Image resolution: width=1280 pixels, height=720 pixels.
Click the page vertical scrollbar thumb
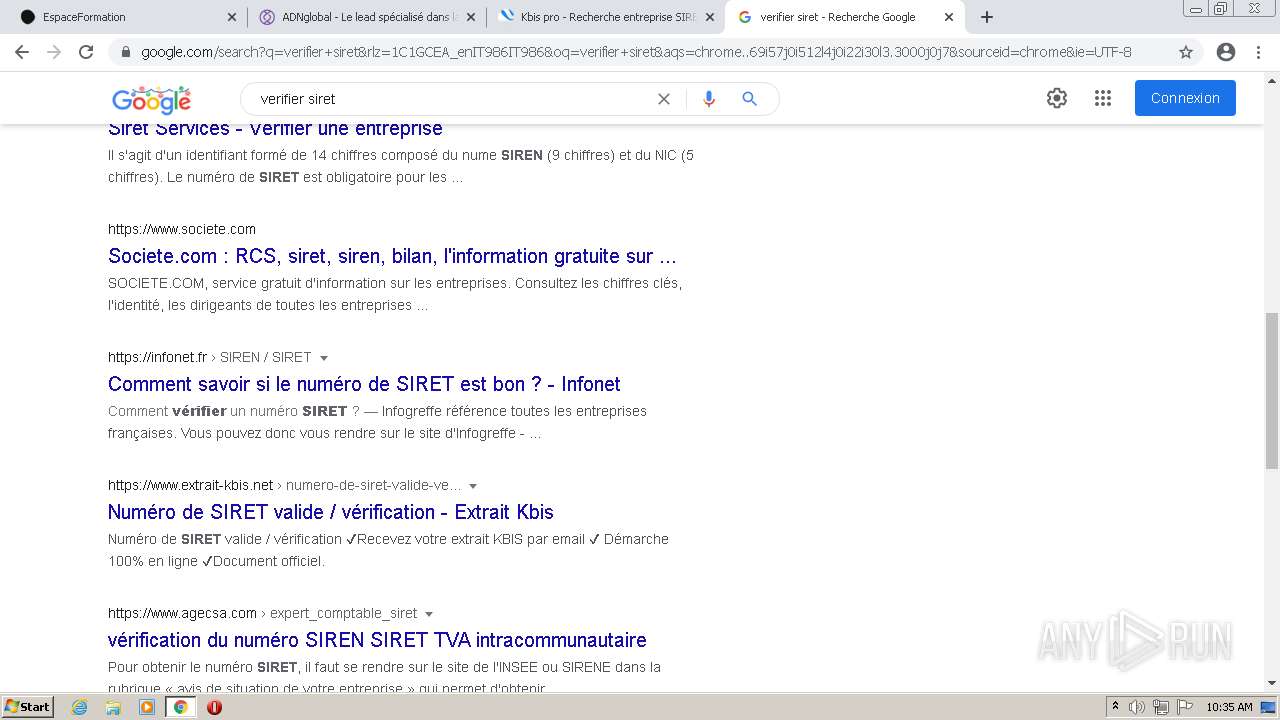coord(1272,390)
